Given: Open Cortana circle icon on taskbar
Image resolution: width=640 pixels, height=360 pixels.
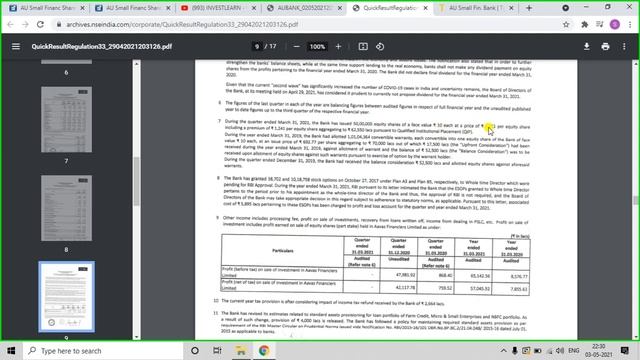Looking at the screenshot, I should tap(195, 351).
